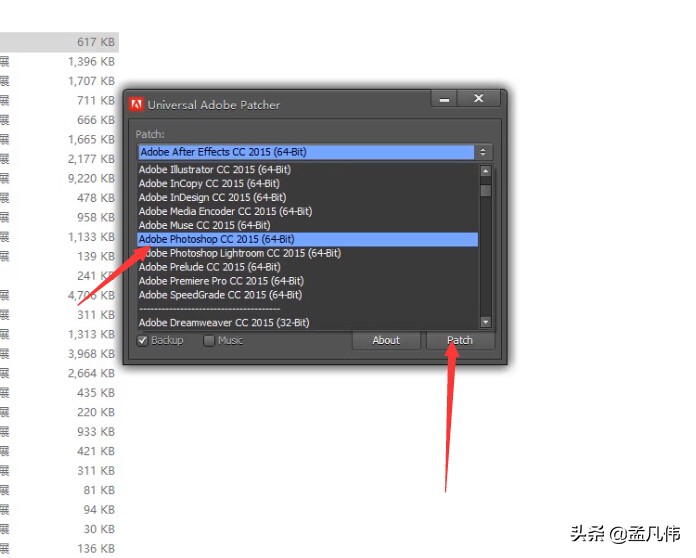The image size is (696, 558).
Task: Click the list scrollbar thumb
Action: click(486, 190)
